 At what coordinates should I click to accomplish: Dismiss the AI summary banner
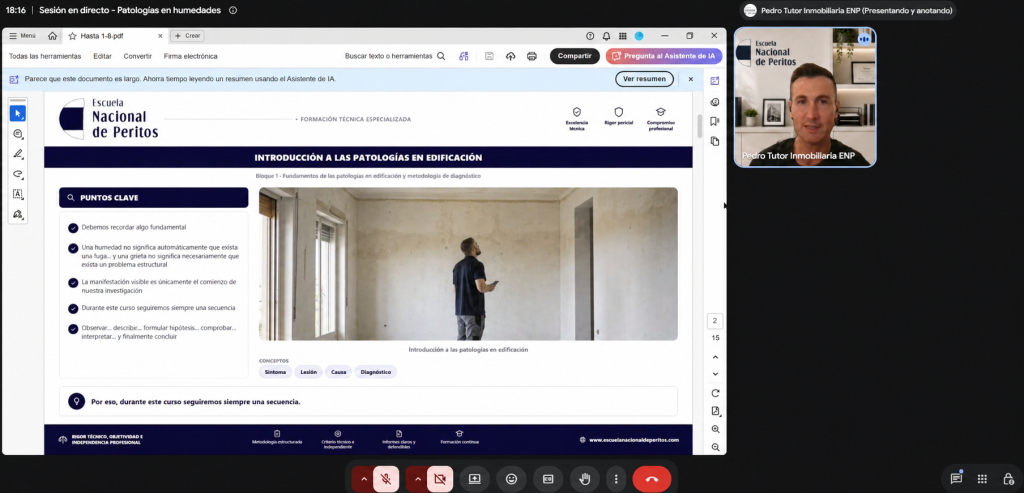(x=690, y=79)
